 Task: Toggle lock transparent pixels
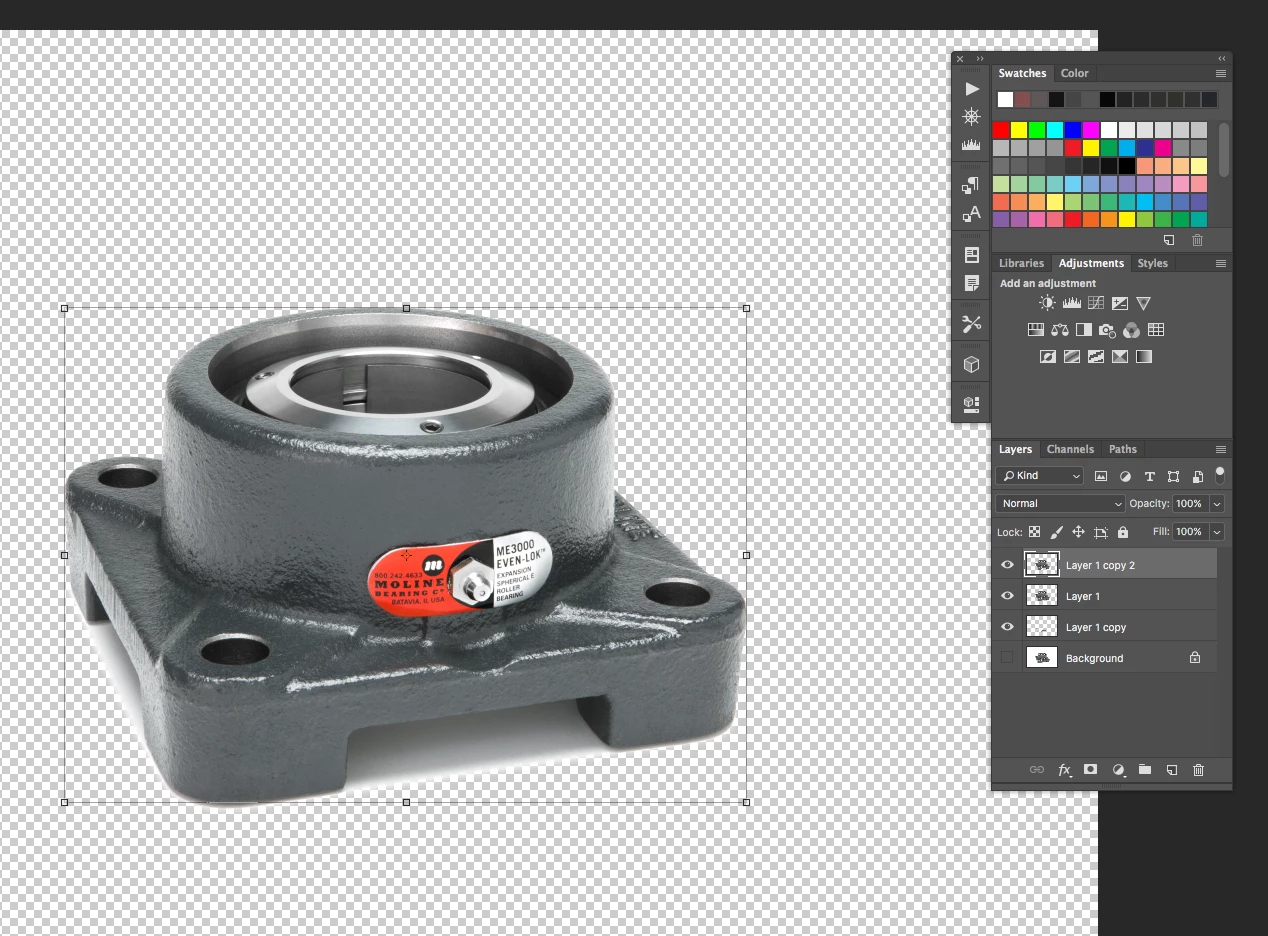(x=1035, y=532)
